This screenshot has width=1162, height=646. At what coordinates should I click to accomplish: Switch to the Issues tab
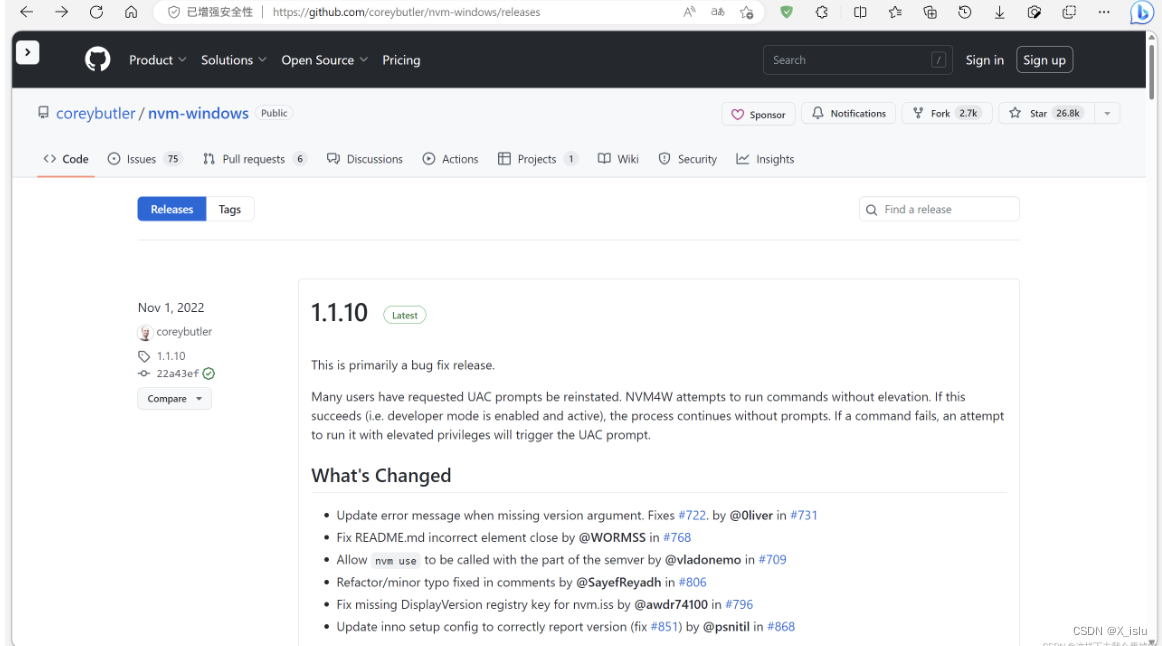click(145, 159)
